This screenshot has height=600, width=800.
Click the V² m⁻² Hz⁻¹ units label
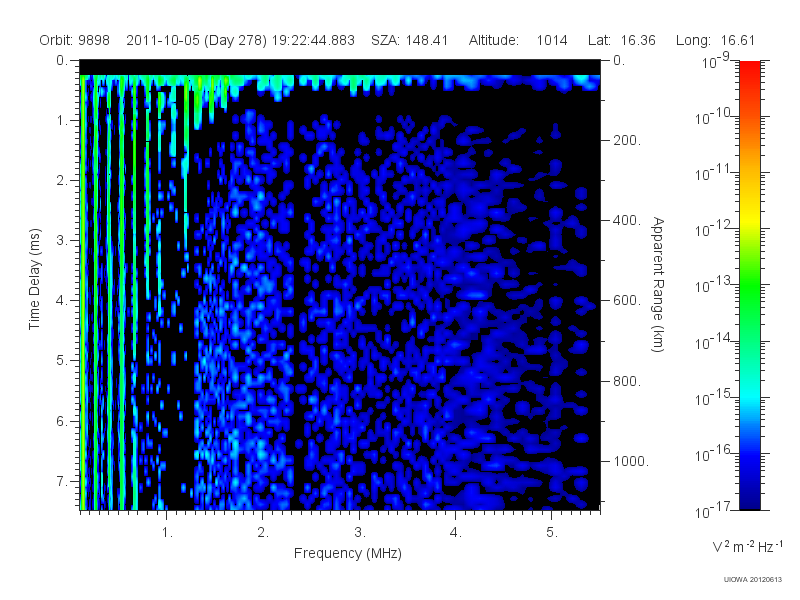click(747, 546)
